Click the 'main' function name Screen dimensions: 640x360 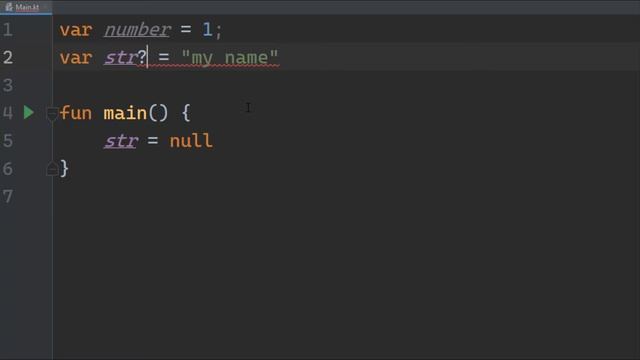point(125,113)
